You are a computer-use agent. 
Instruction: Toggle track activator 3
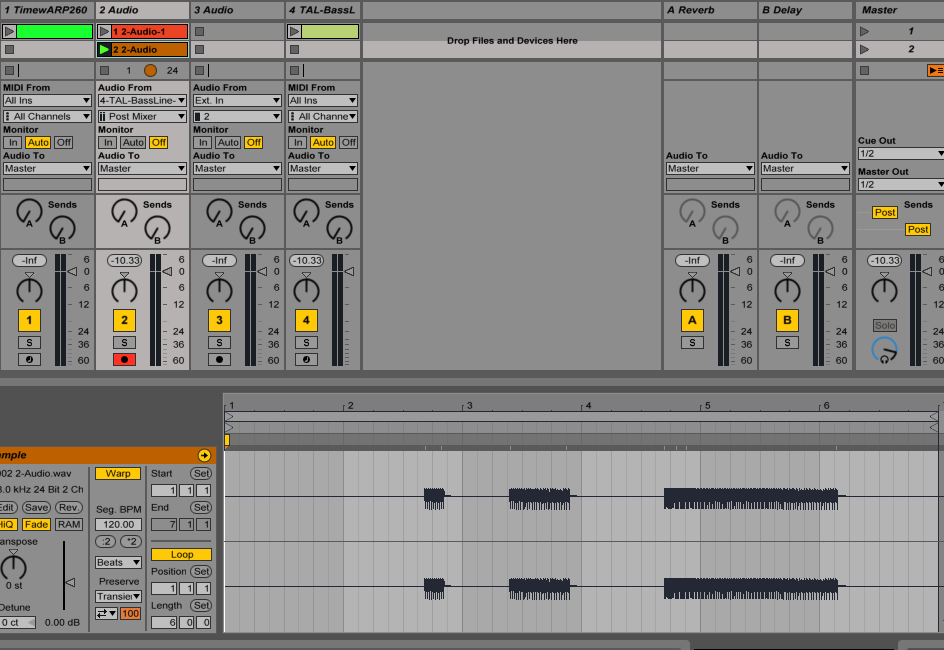tap(219, 320)
